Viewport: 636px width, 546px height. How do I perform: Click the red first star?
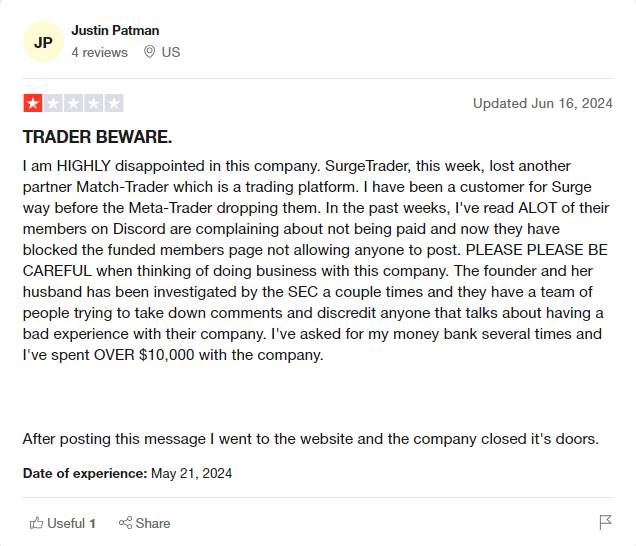33,103
